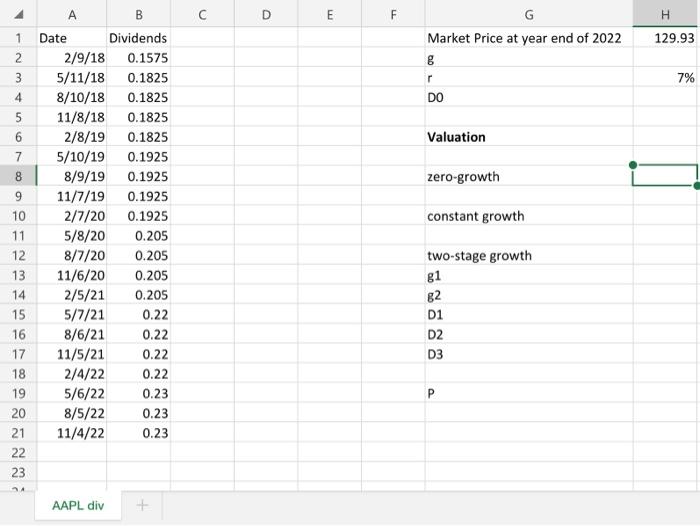The width and height of the screenshot is (700, 526).
Task: Select column D header
Action: pyautogui.click(x=266, y=14)
